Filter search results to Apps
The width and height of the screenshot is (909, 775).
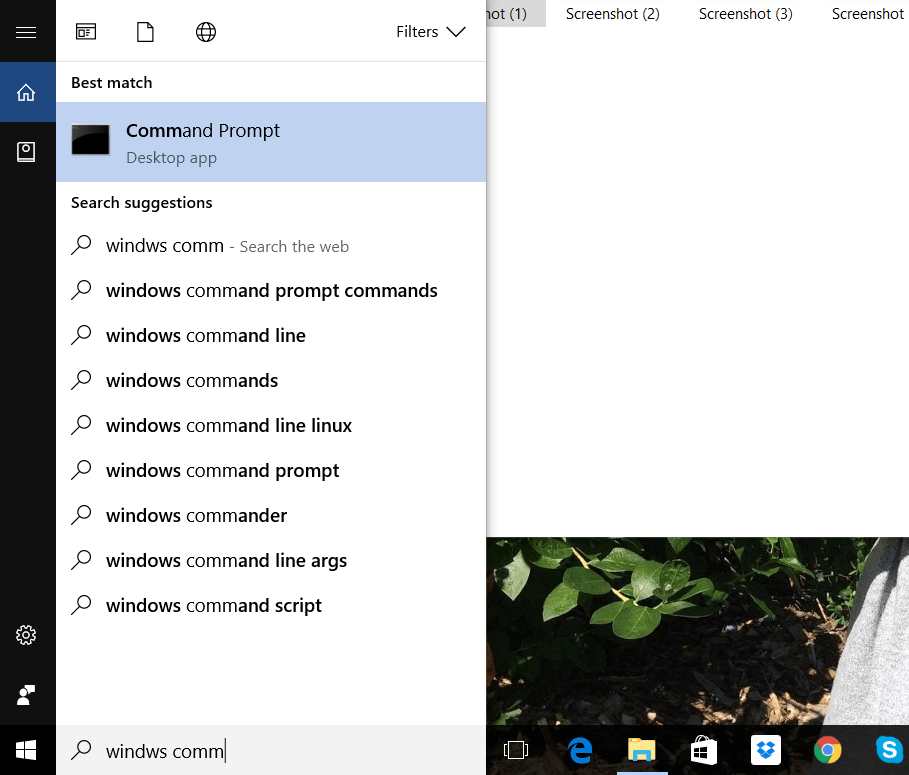point(85,31)
